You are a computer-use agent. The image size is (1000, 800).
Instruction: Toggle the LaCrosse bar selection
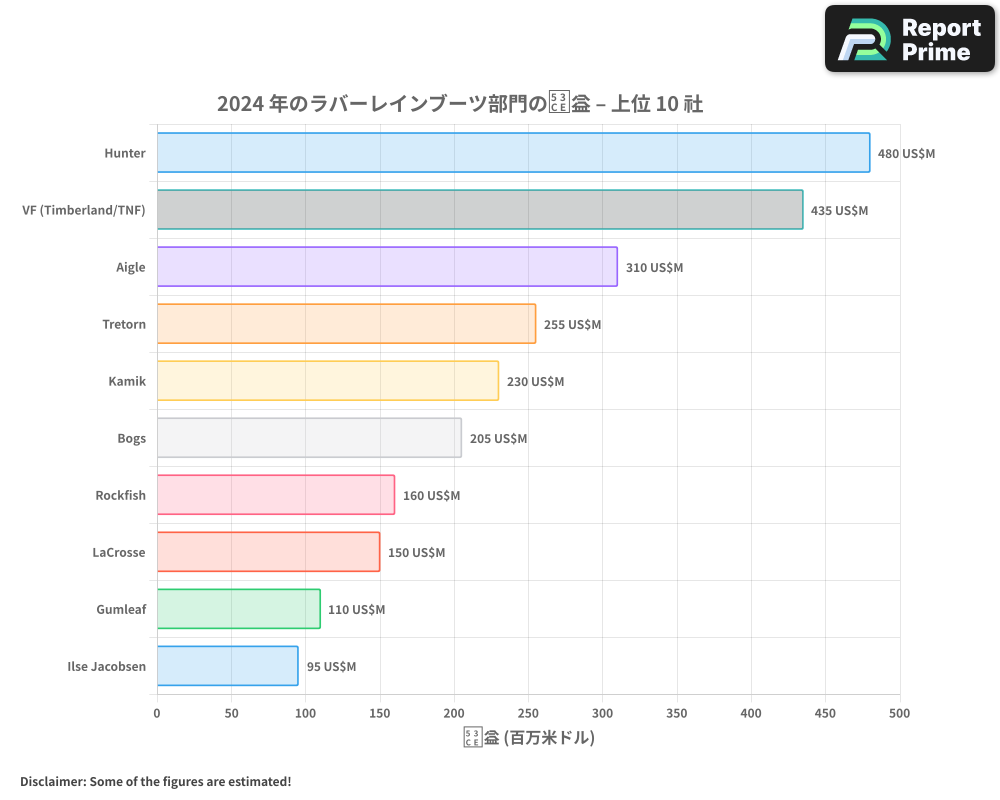(265, 552)
